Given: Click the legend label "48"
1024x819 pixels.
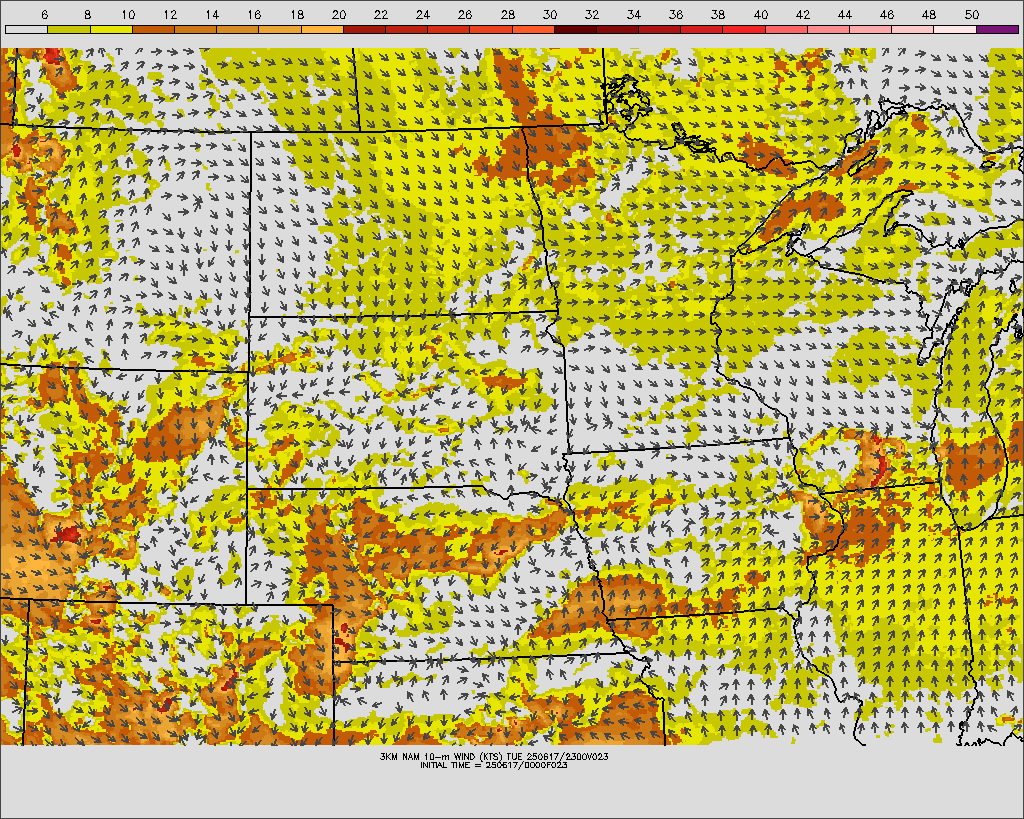Looking at the screenshot, I should [929, 14].
